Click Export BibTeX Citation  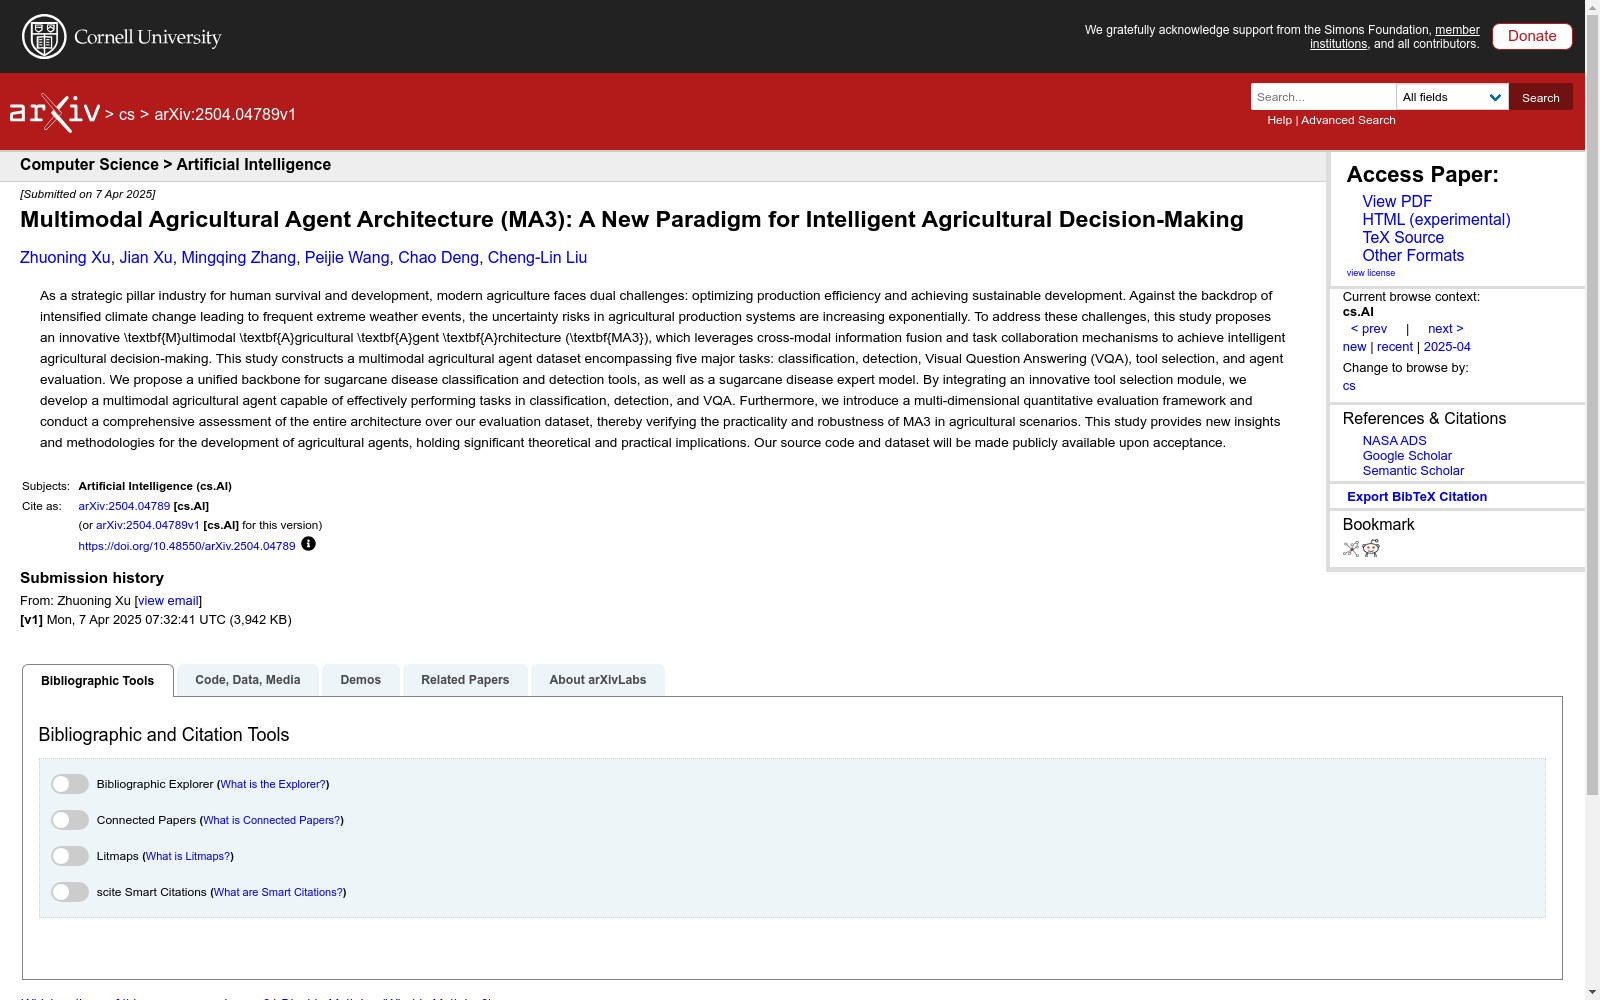[x=1417, y=497]
